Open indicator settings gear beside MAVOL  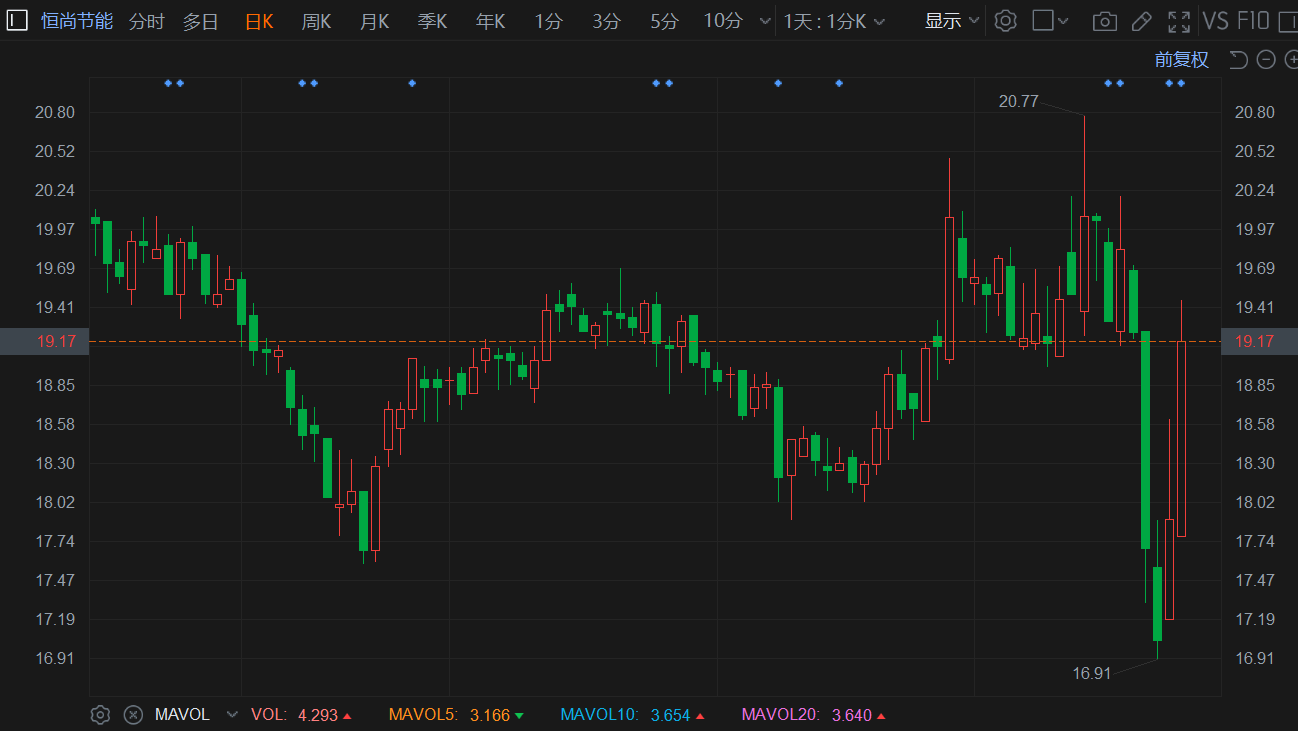point(100,715)
